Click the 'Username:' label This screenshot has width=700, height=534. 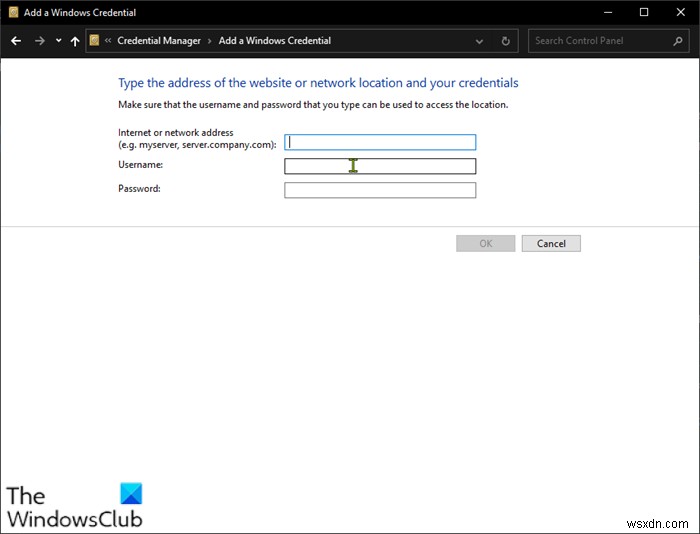pyautogui.click(x=141, y=165)
